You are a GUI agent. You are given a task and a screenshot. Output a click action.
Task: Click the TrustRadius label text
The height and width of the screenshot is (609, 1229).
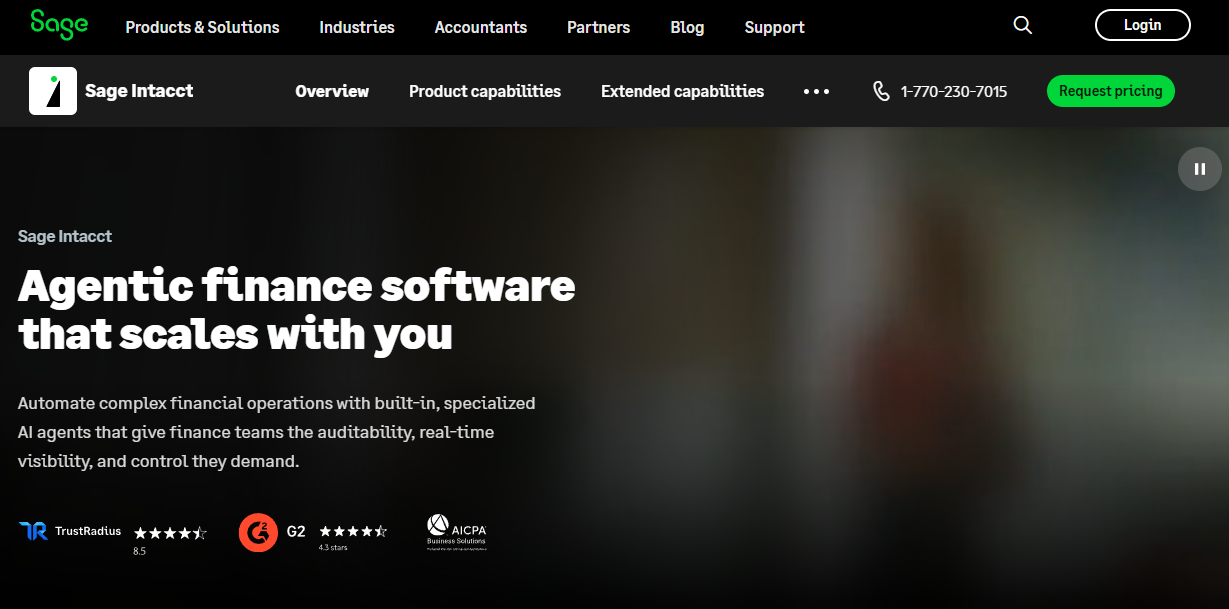pyautogui.click(x=88, y=531)
